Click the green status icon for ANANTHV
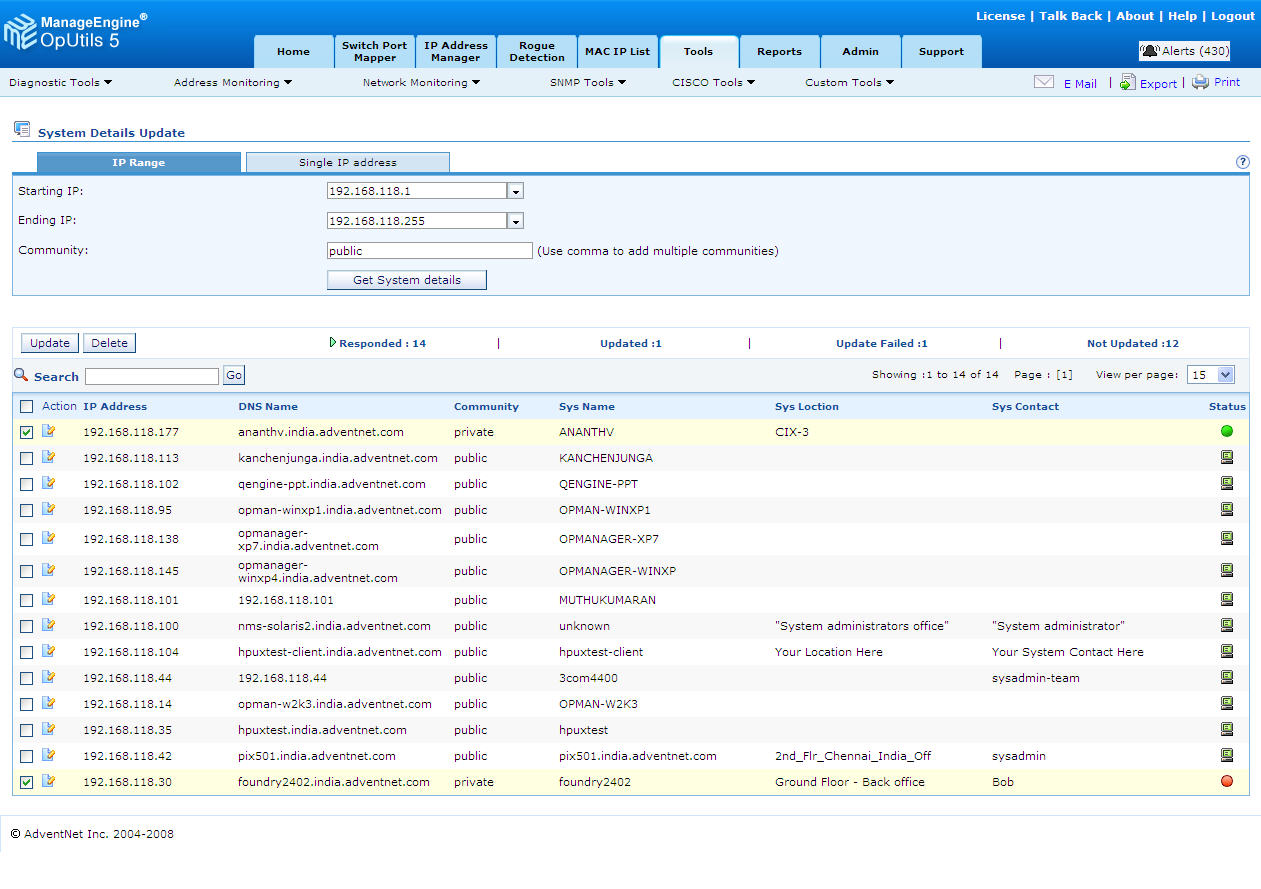 click(x=1227, y=432)
